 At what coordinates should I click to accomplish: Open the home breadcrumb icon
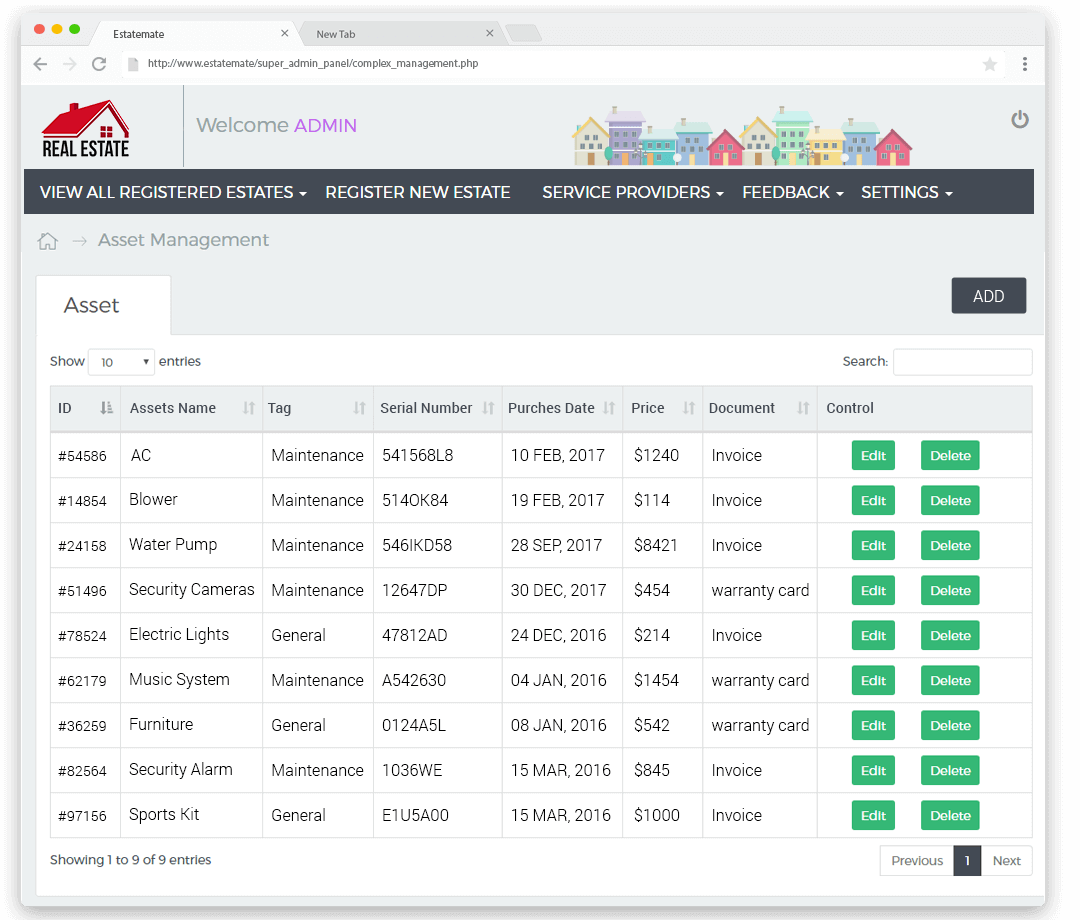pos(47,240)
